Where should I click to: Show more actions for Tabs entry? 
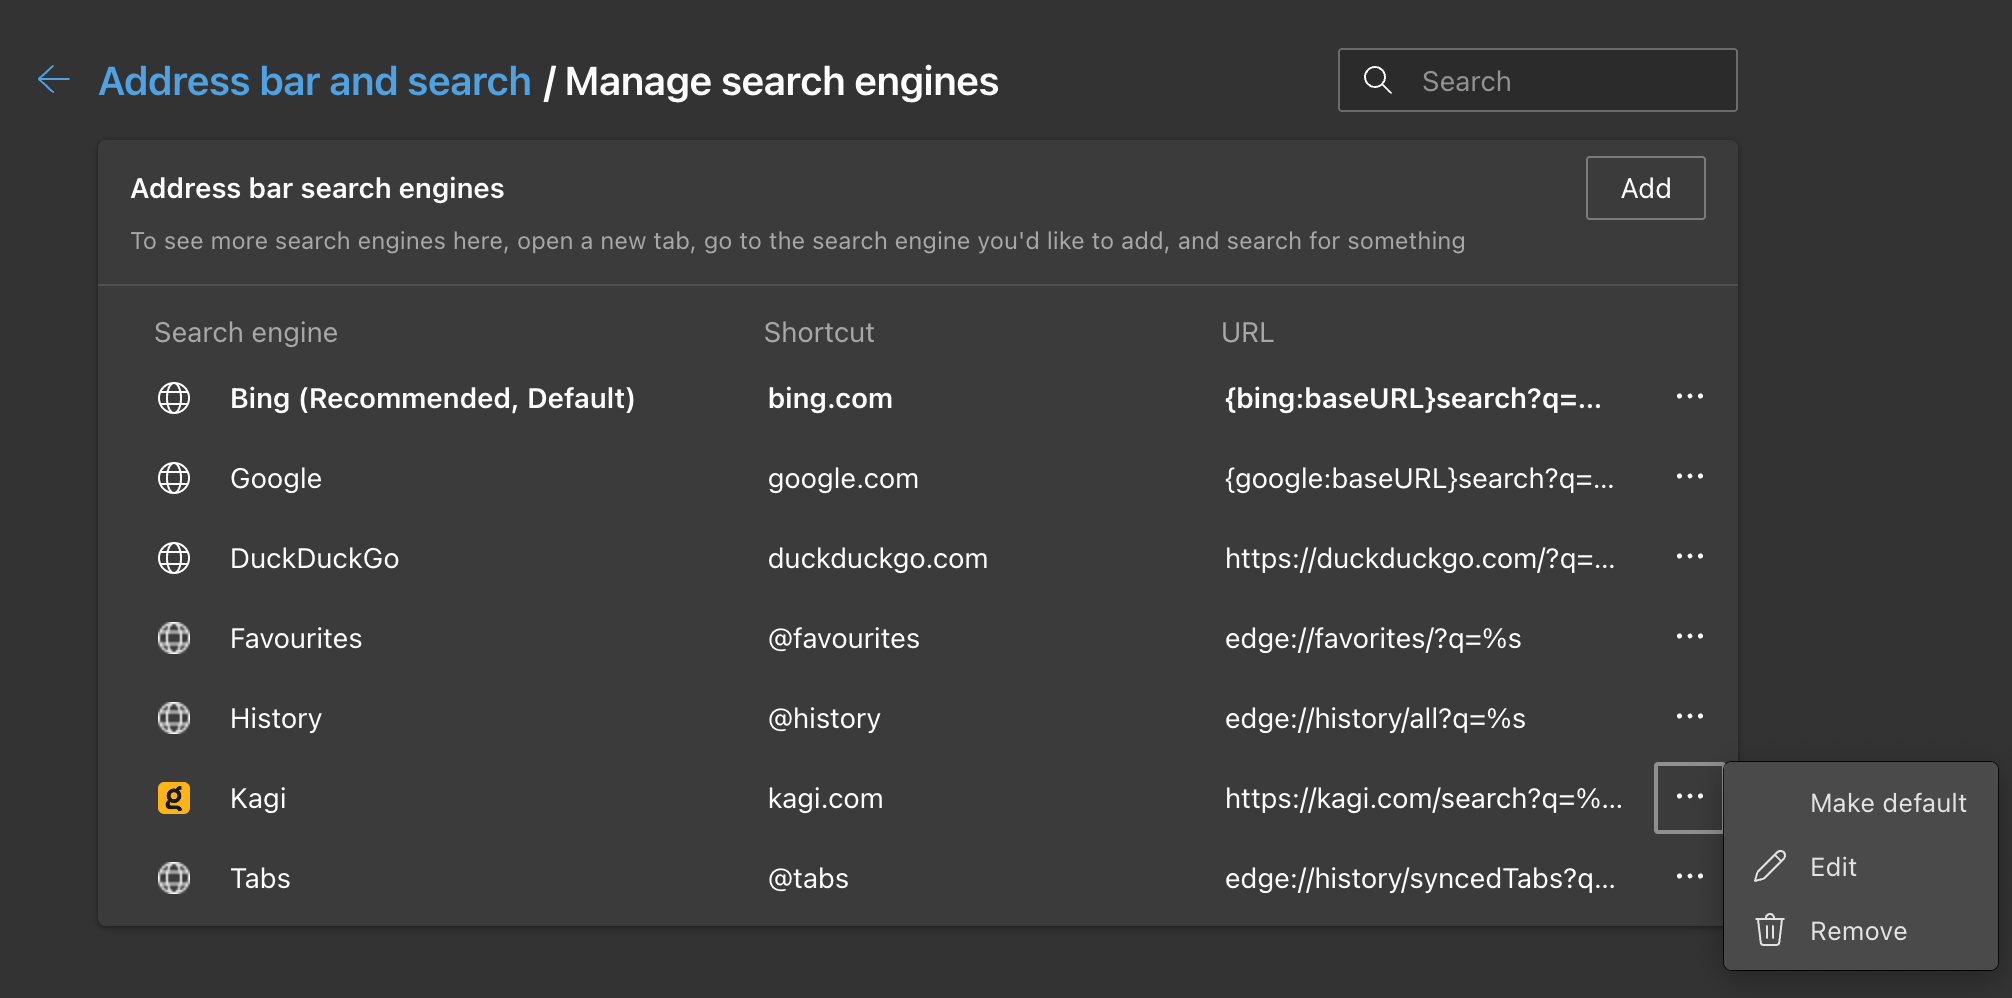click(1689, 877)
